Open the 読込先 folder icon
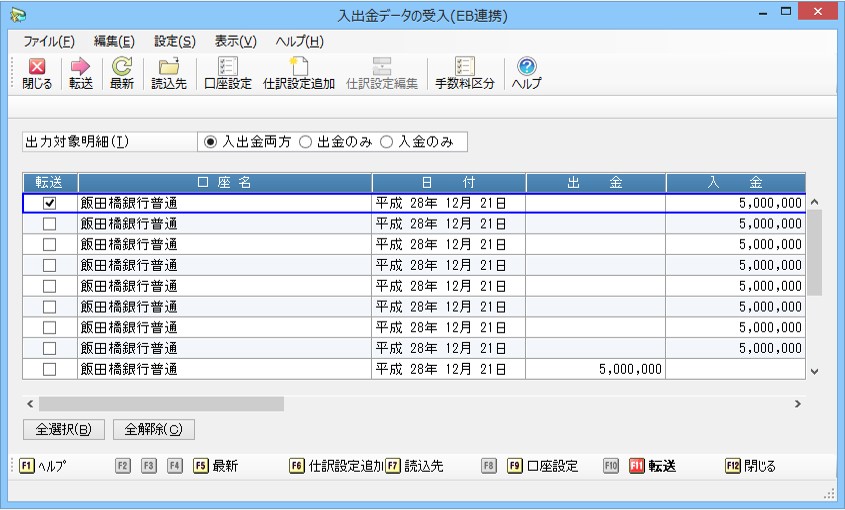The height and width of the screenshot is (510, 845). click(x=168, y=68)
